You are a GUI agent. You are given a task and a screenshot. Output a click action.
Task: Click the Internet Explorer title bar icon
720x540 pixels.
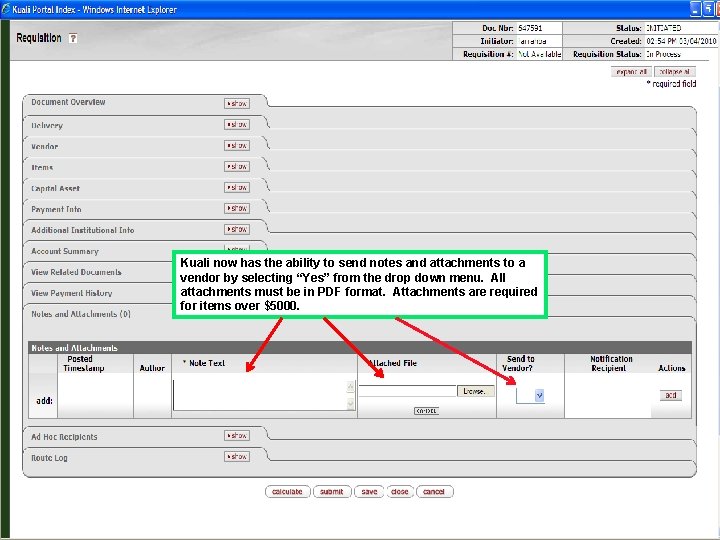pos(6,9)
